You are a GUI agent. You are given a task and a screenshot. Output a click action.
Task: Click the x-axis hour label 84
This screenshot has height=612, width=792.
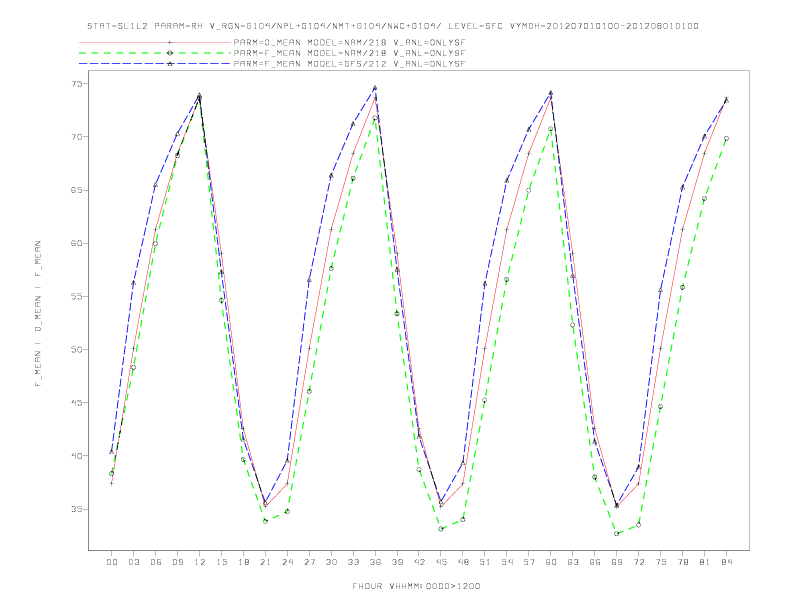click(x=726, y=562)
